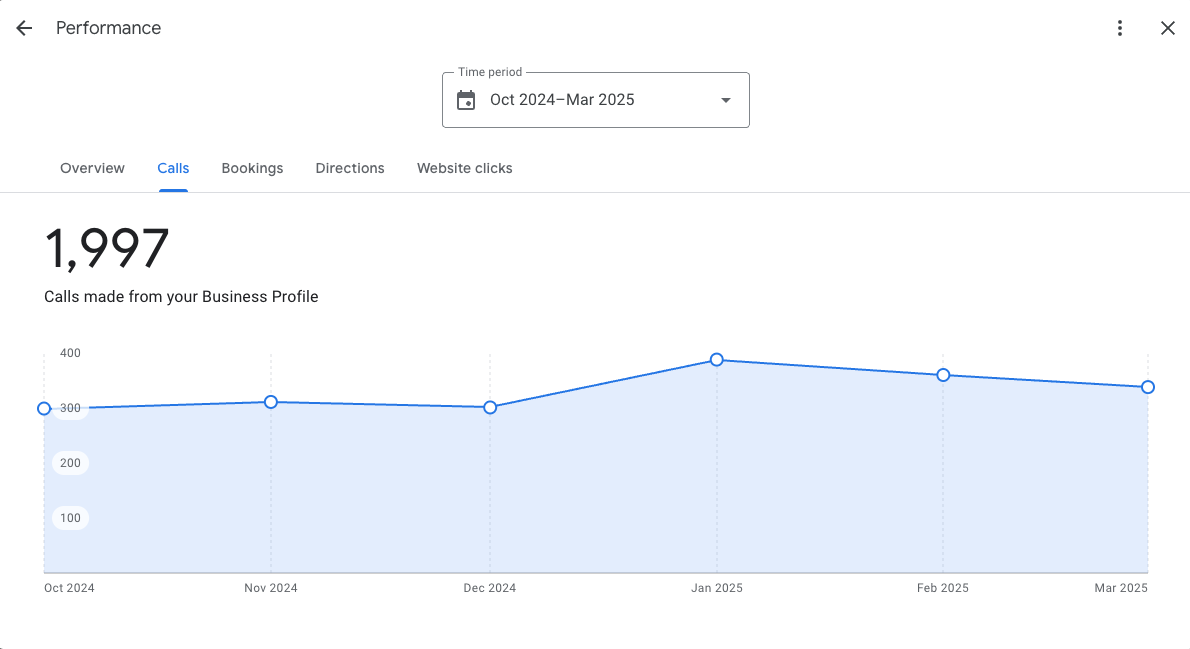This screenshot has height=649, width=1190.
Task: Expand the Time period dropdown arrow
Action: coord(726,100)
